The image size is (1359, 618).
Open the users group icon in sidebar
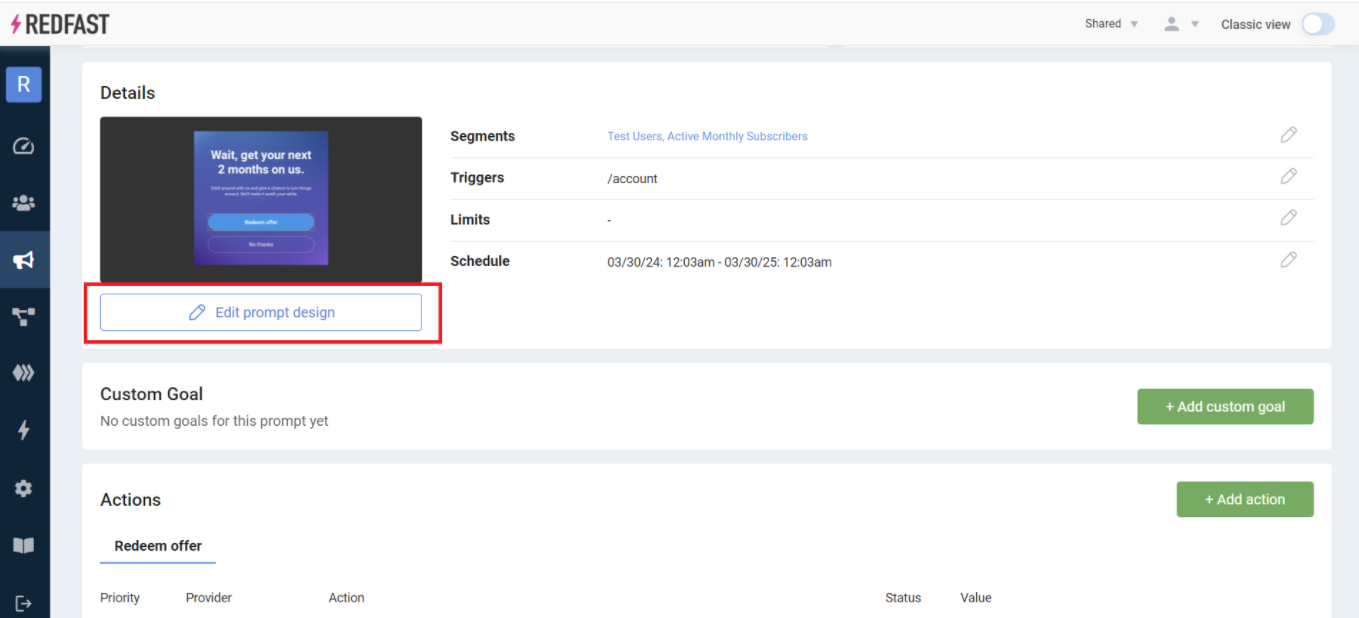click(x=24, y=203)
